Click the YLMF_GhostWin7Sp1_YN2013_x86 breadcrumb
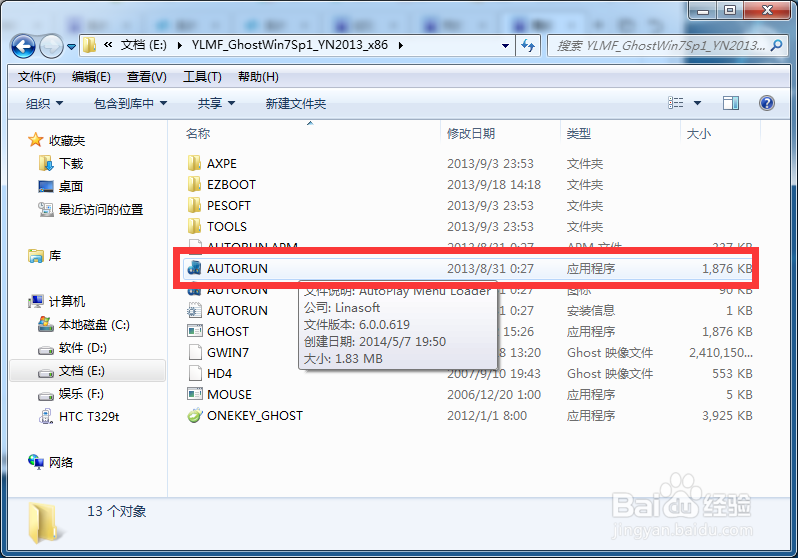Image resolution: width=798 pixels, height=558 pixels. click(290, 45)
